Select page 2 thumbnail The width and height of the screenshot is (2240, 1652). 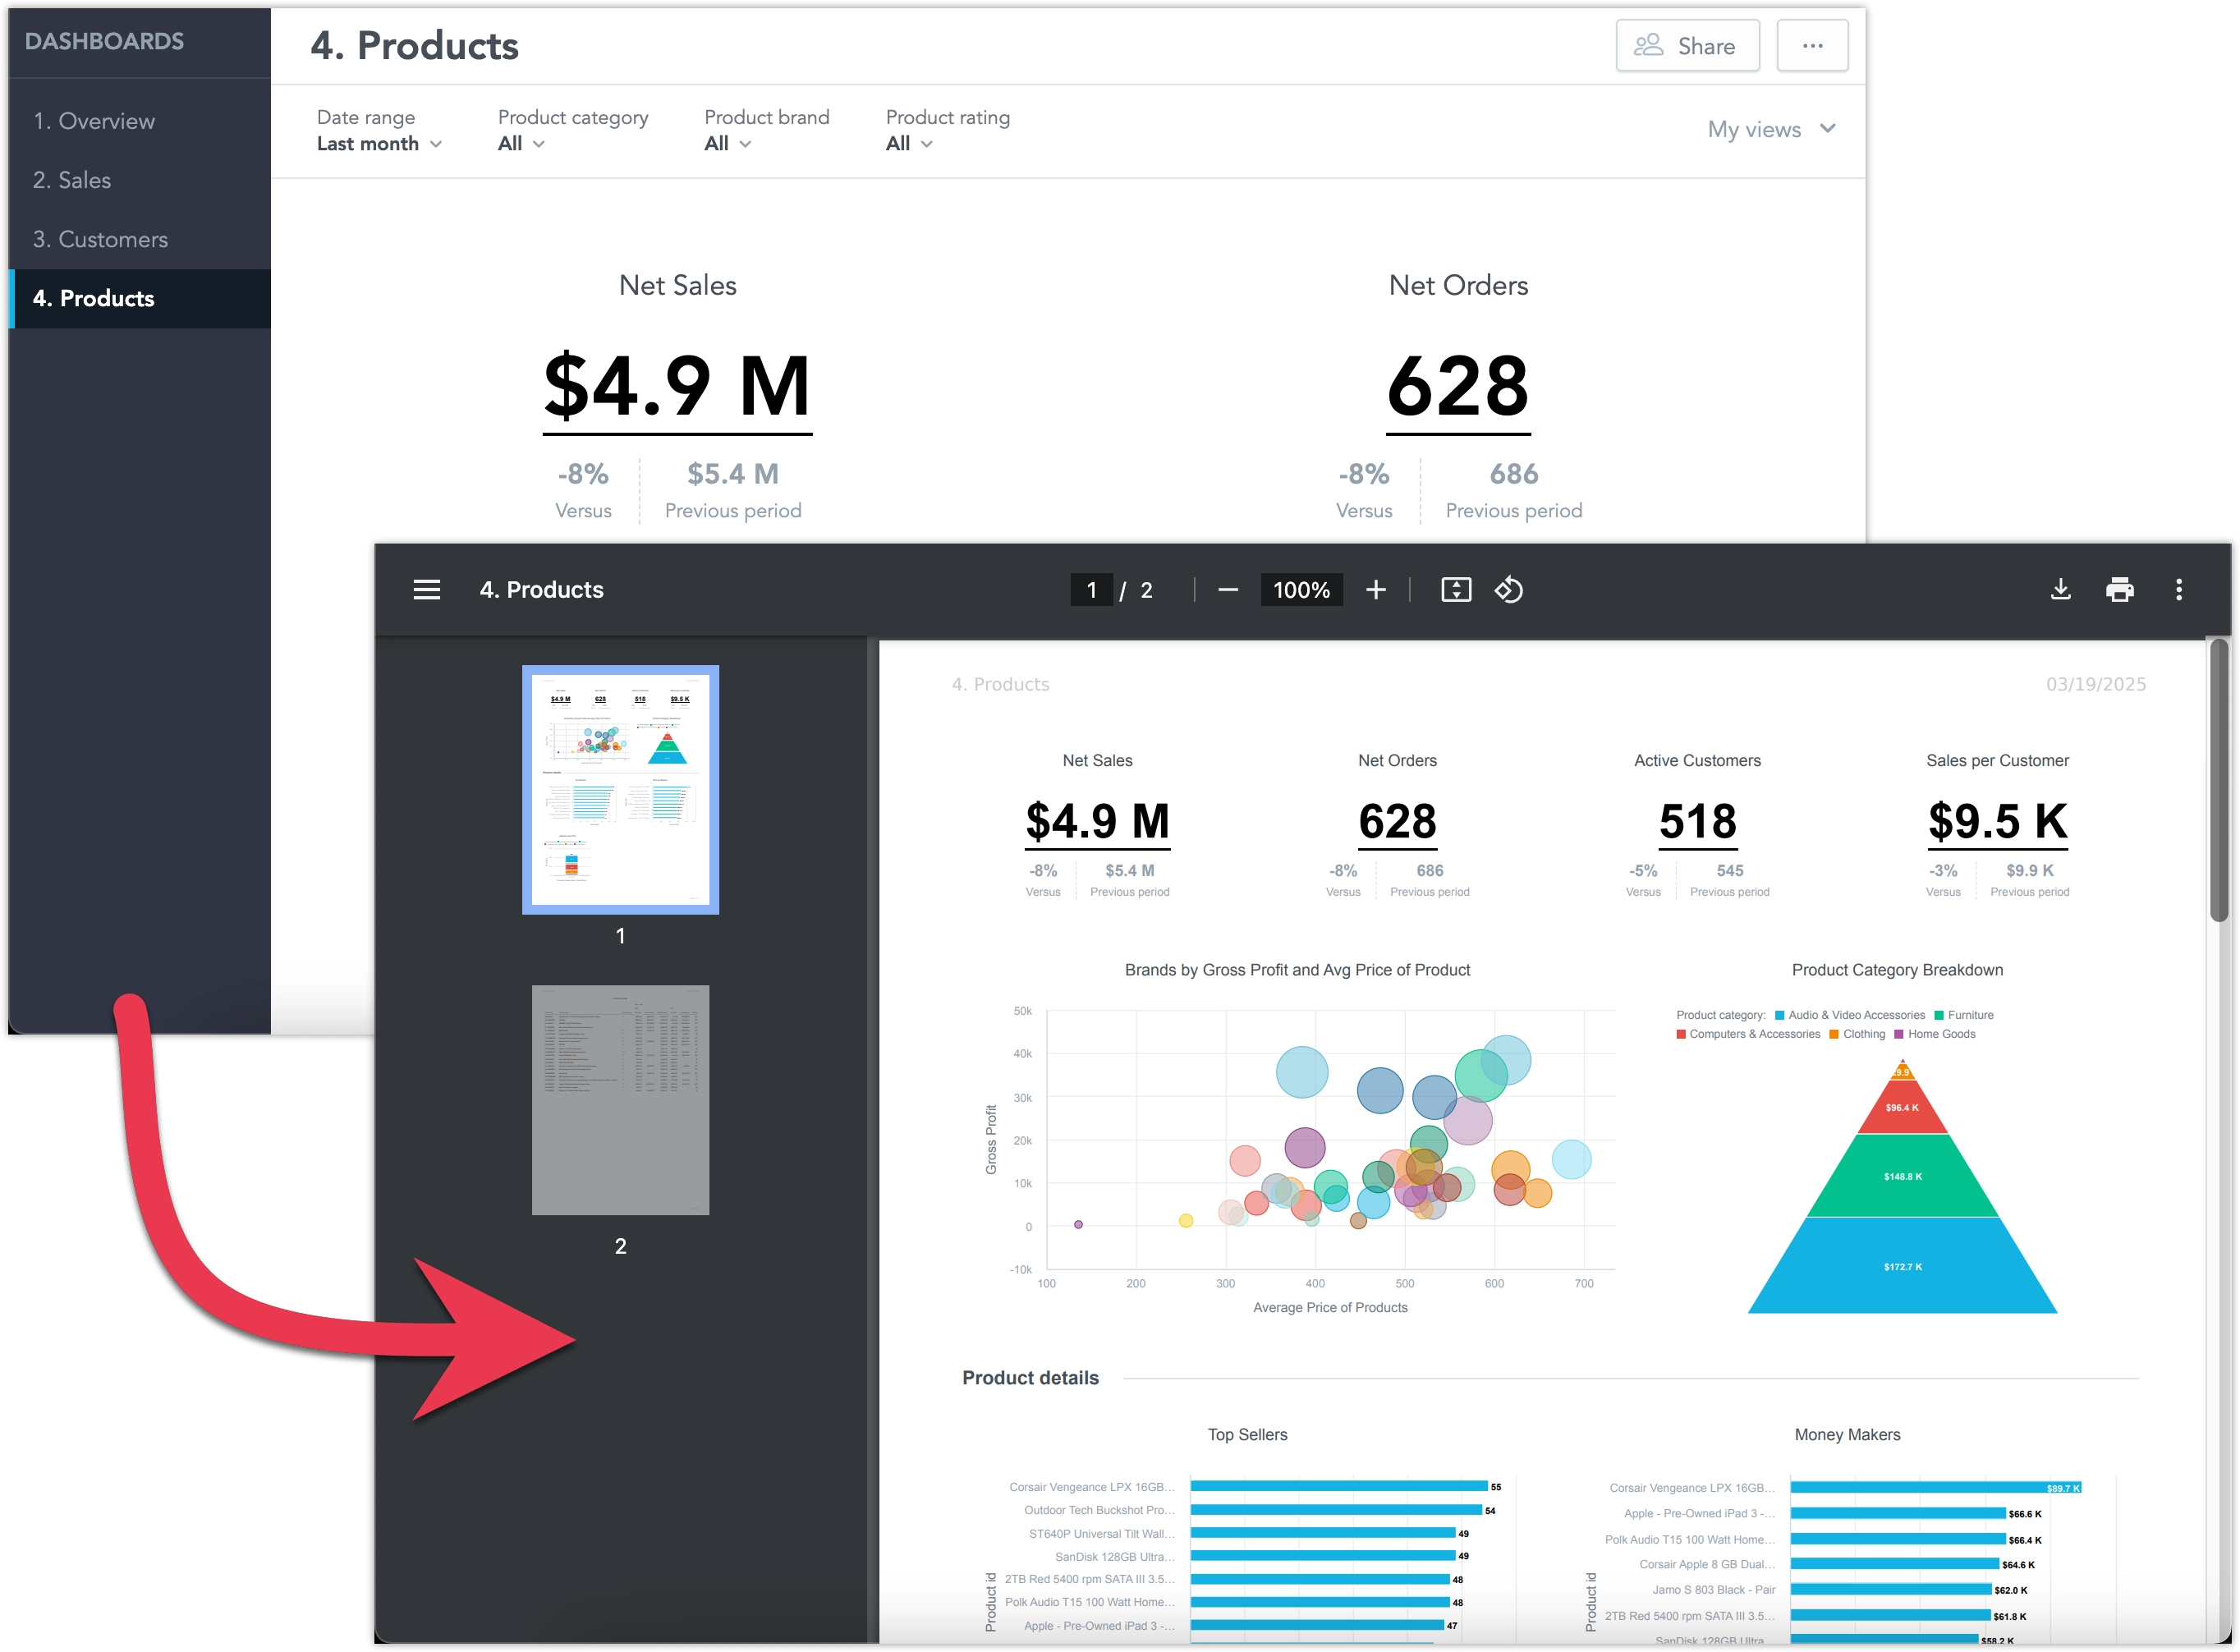(x=620, y=1100)
